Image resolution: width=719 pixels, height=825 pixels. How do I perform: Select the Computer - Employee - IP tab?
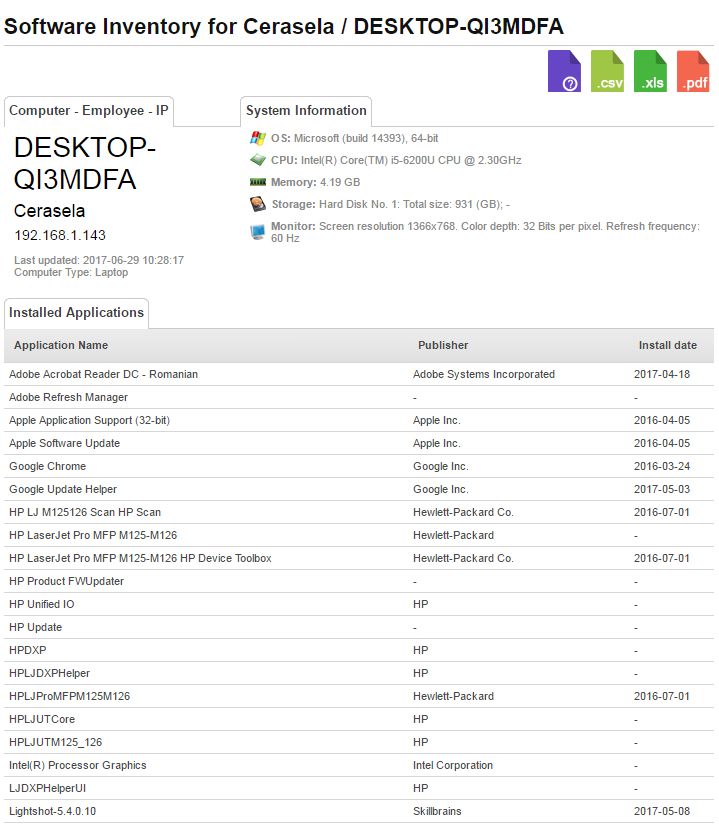pos(89,111)
